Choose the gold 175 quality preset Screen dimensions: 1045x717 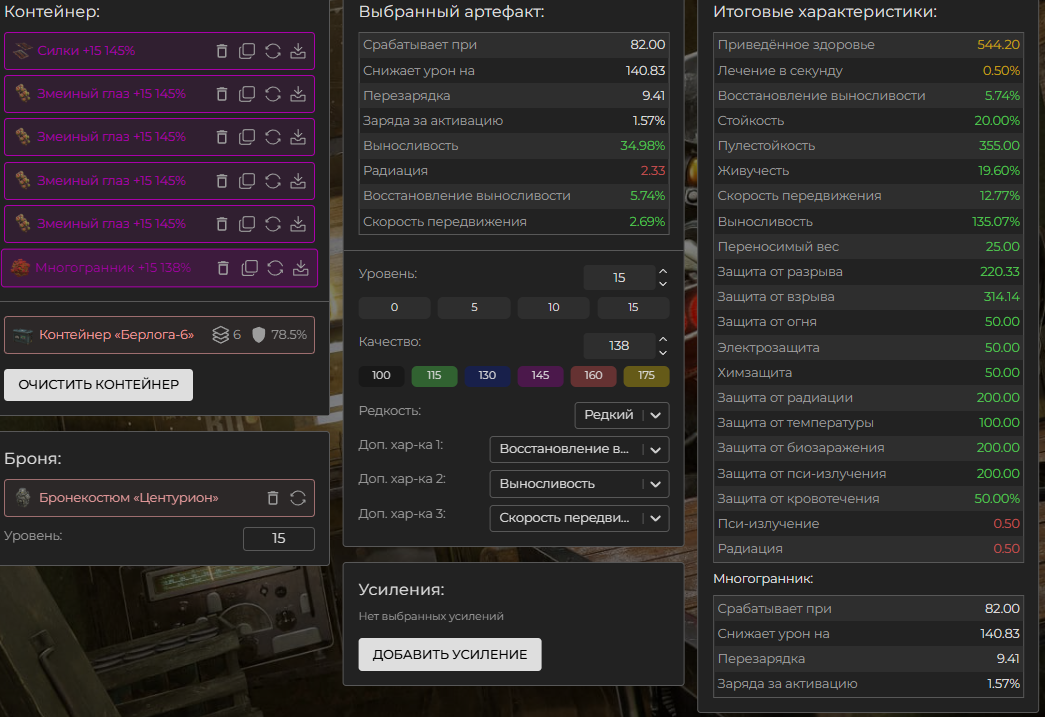(x=646, y=377)
